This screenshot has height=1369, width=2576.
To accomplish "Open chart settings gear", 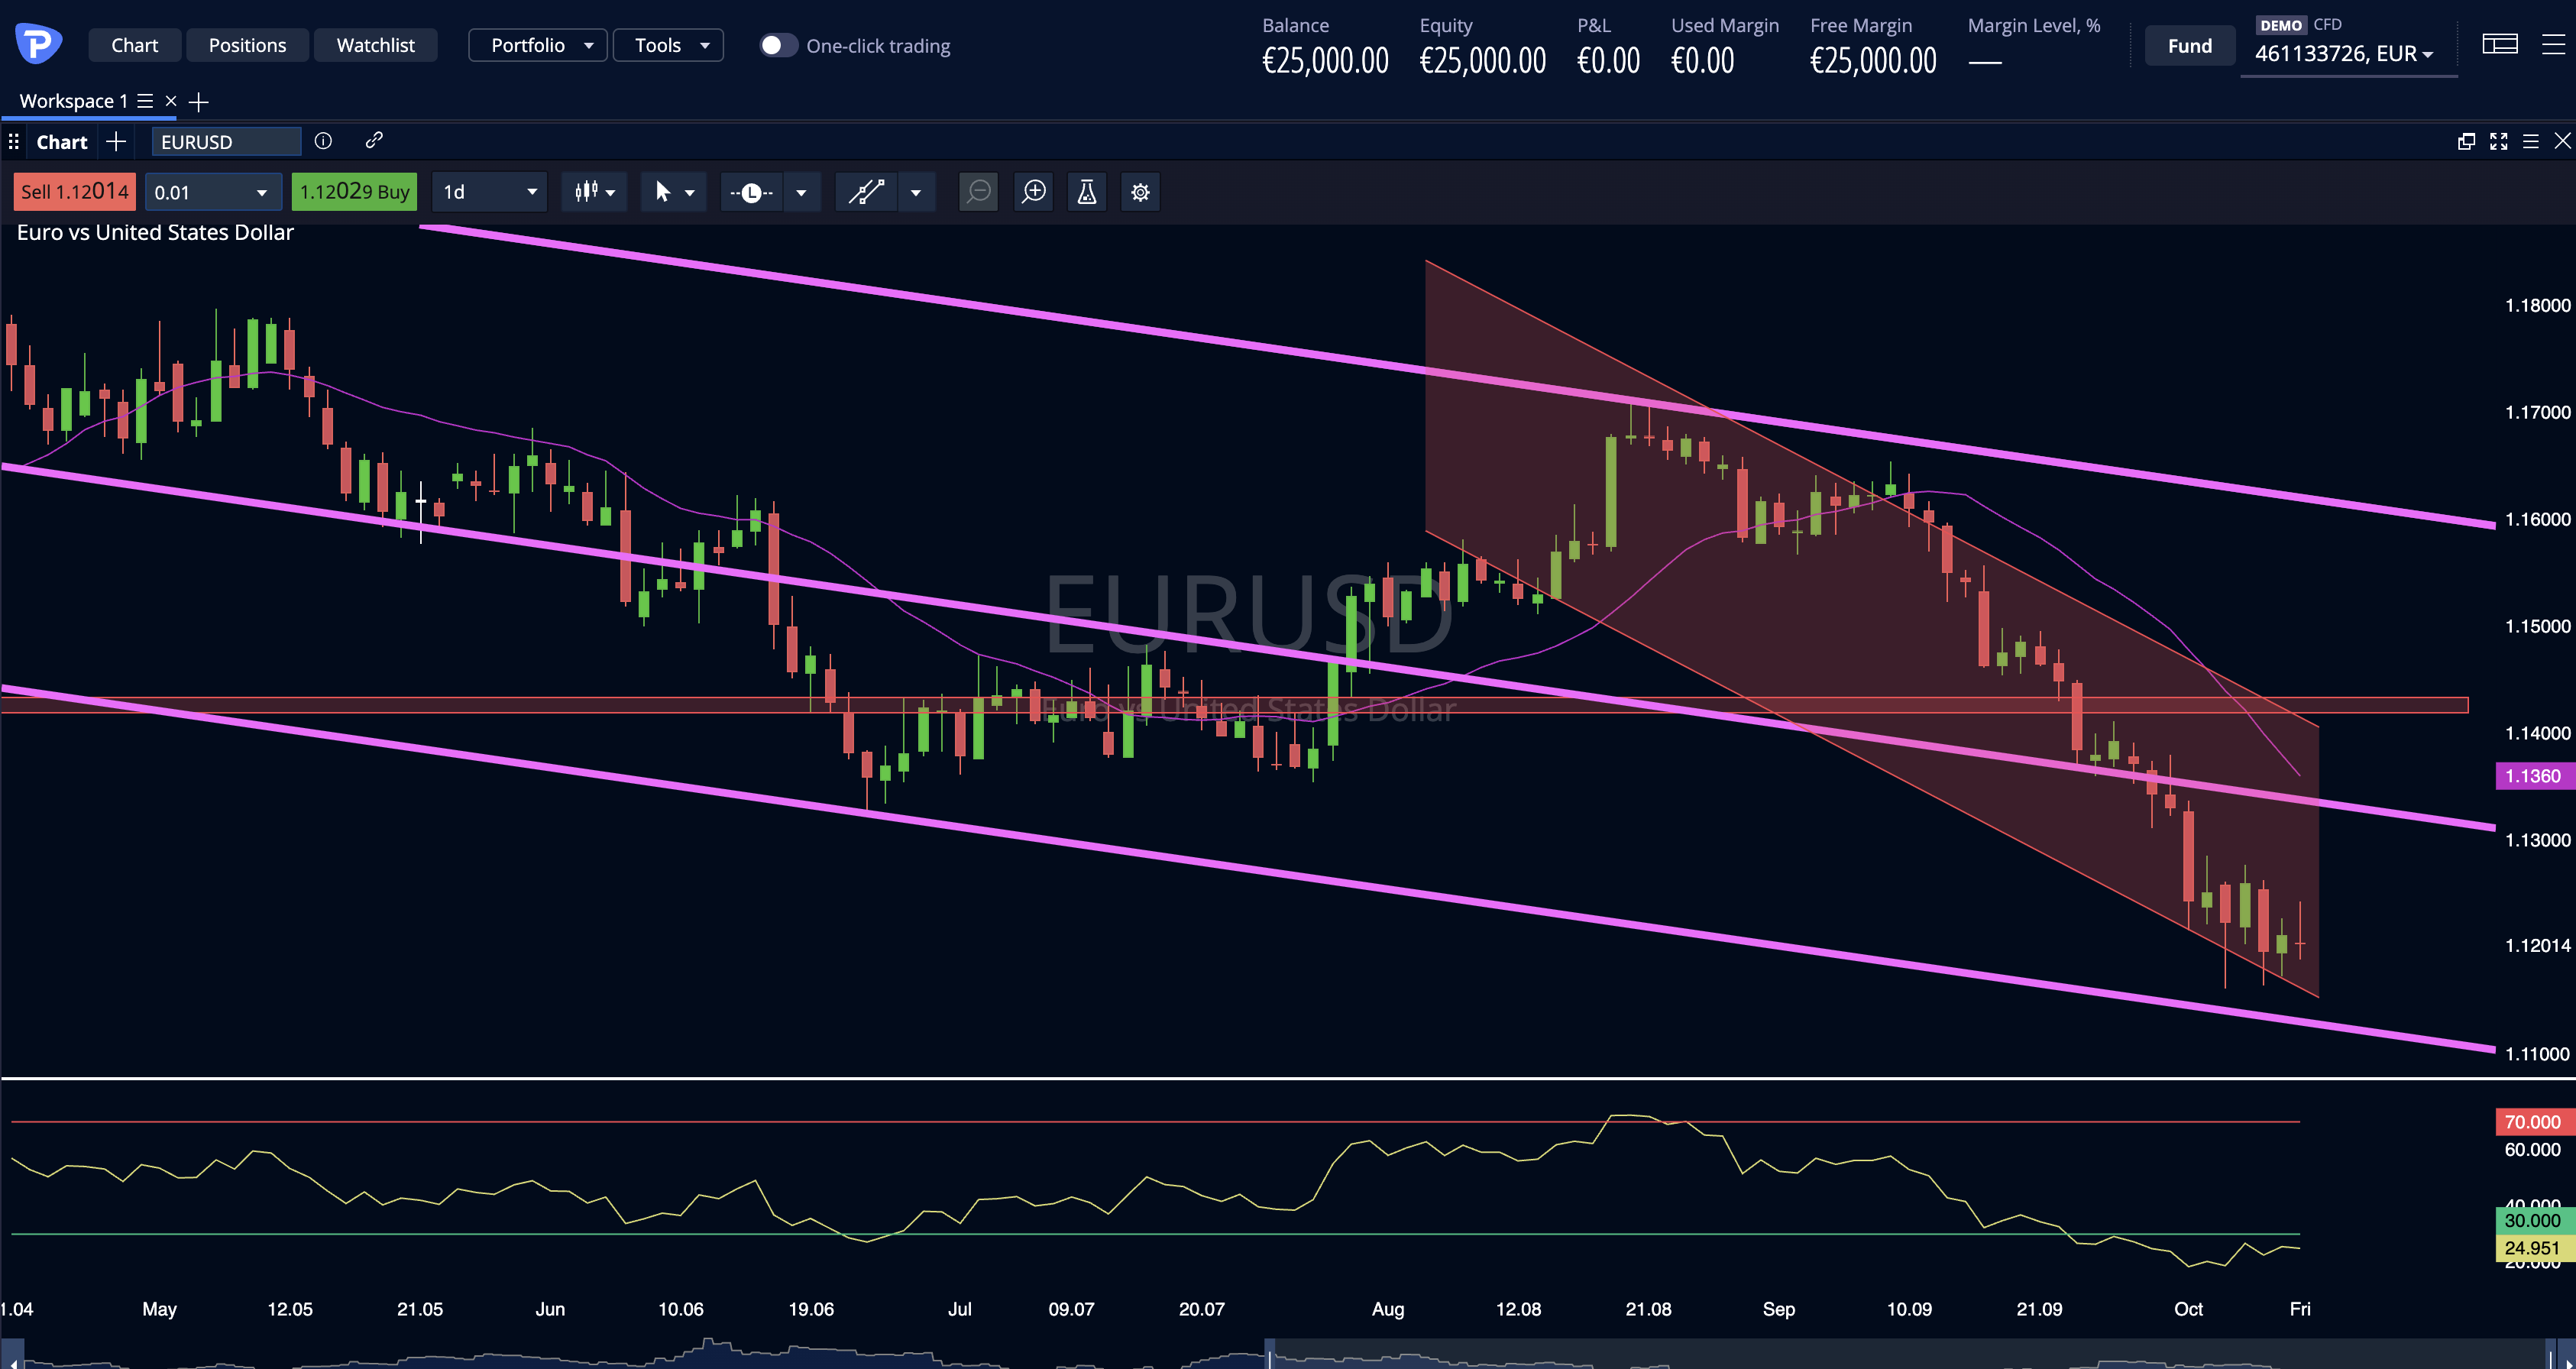I will click(1140, 192).
